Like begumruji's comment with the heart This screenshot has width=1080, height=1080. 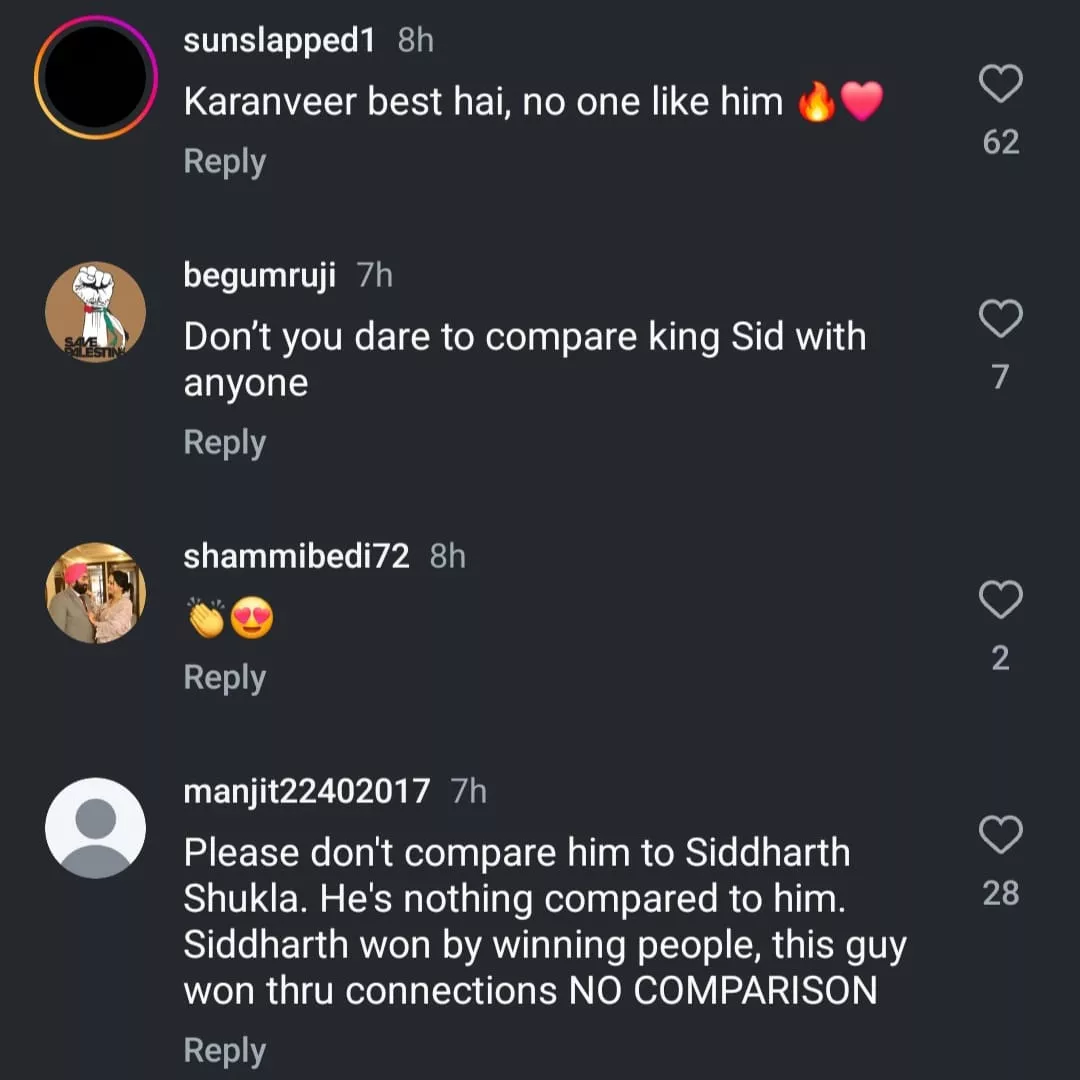pos(1000,319)
